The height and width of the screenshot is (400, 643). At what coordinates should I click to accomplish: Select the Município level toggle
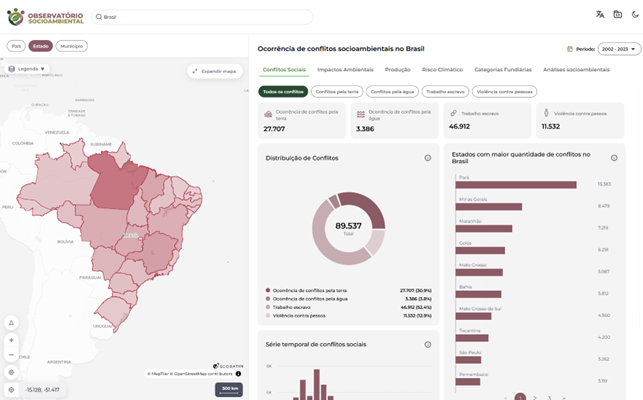coord(71,46)
